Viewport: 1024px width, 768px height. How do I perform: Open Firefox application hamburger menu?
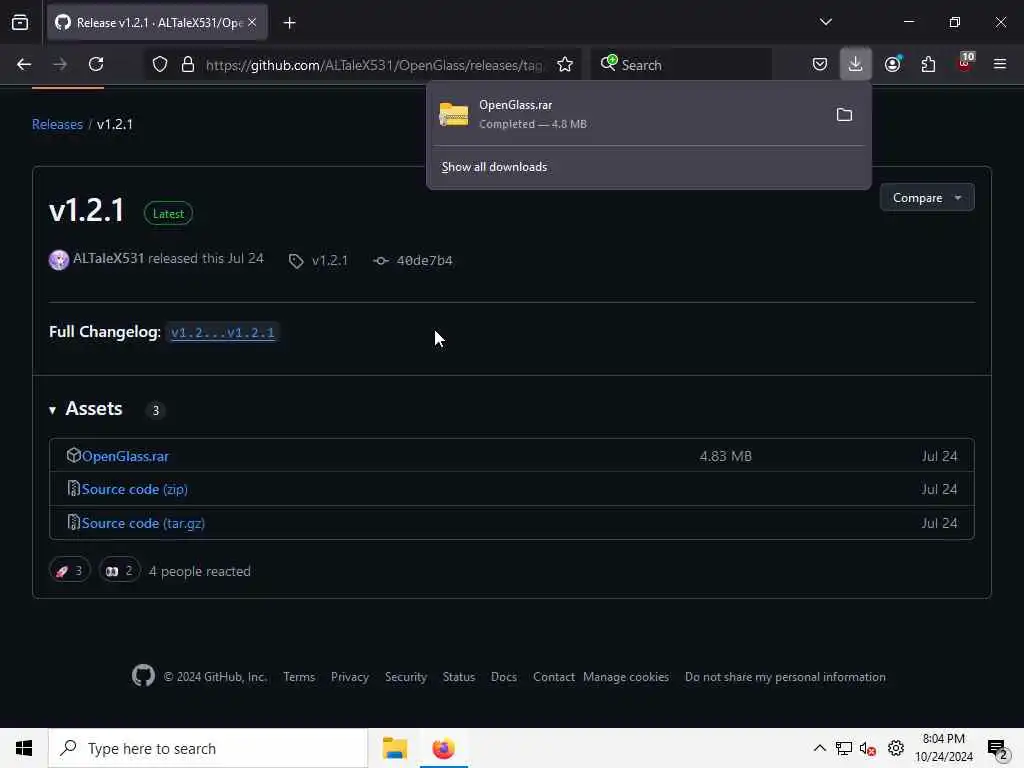pyautogui.click(x=999, y=64)
